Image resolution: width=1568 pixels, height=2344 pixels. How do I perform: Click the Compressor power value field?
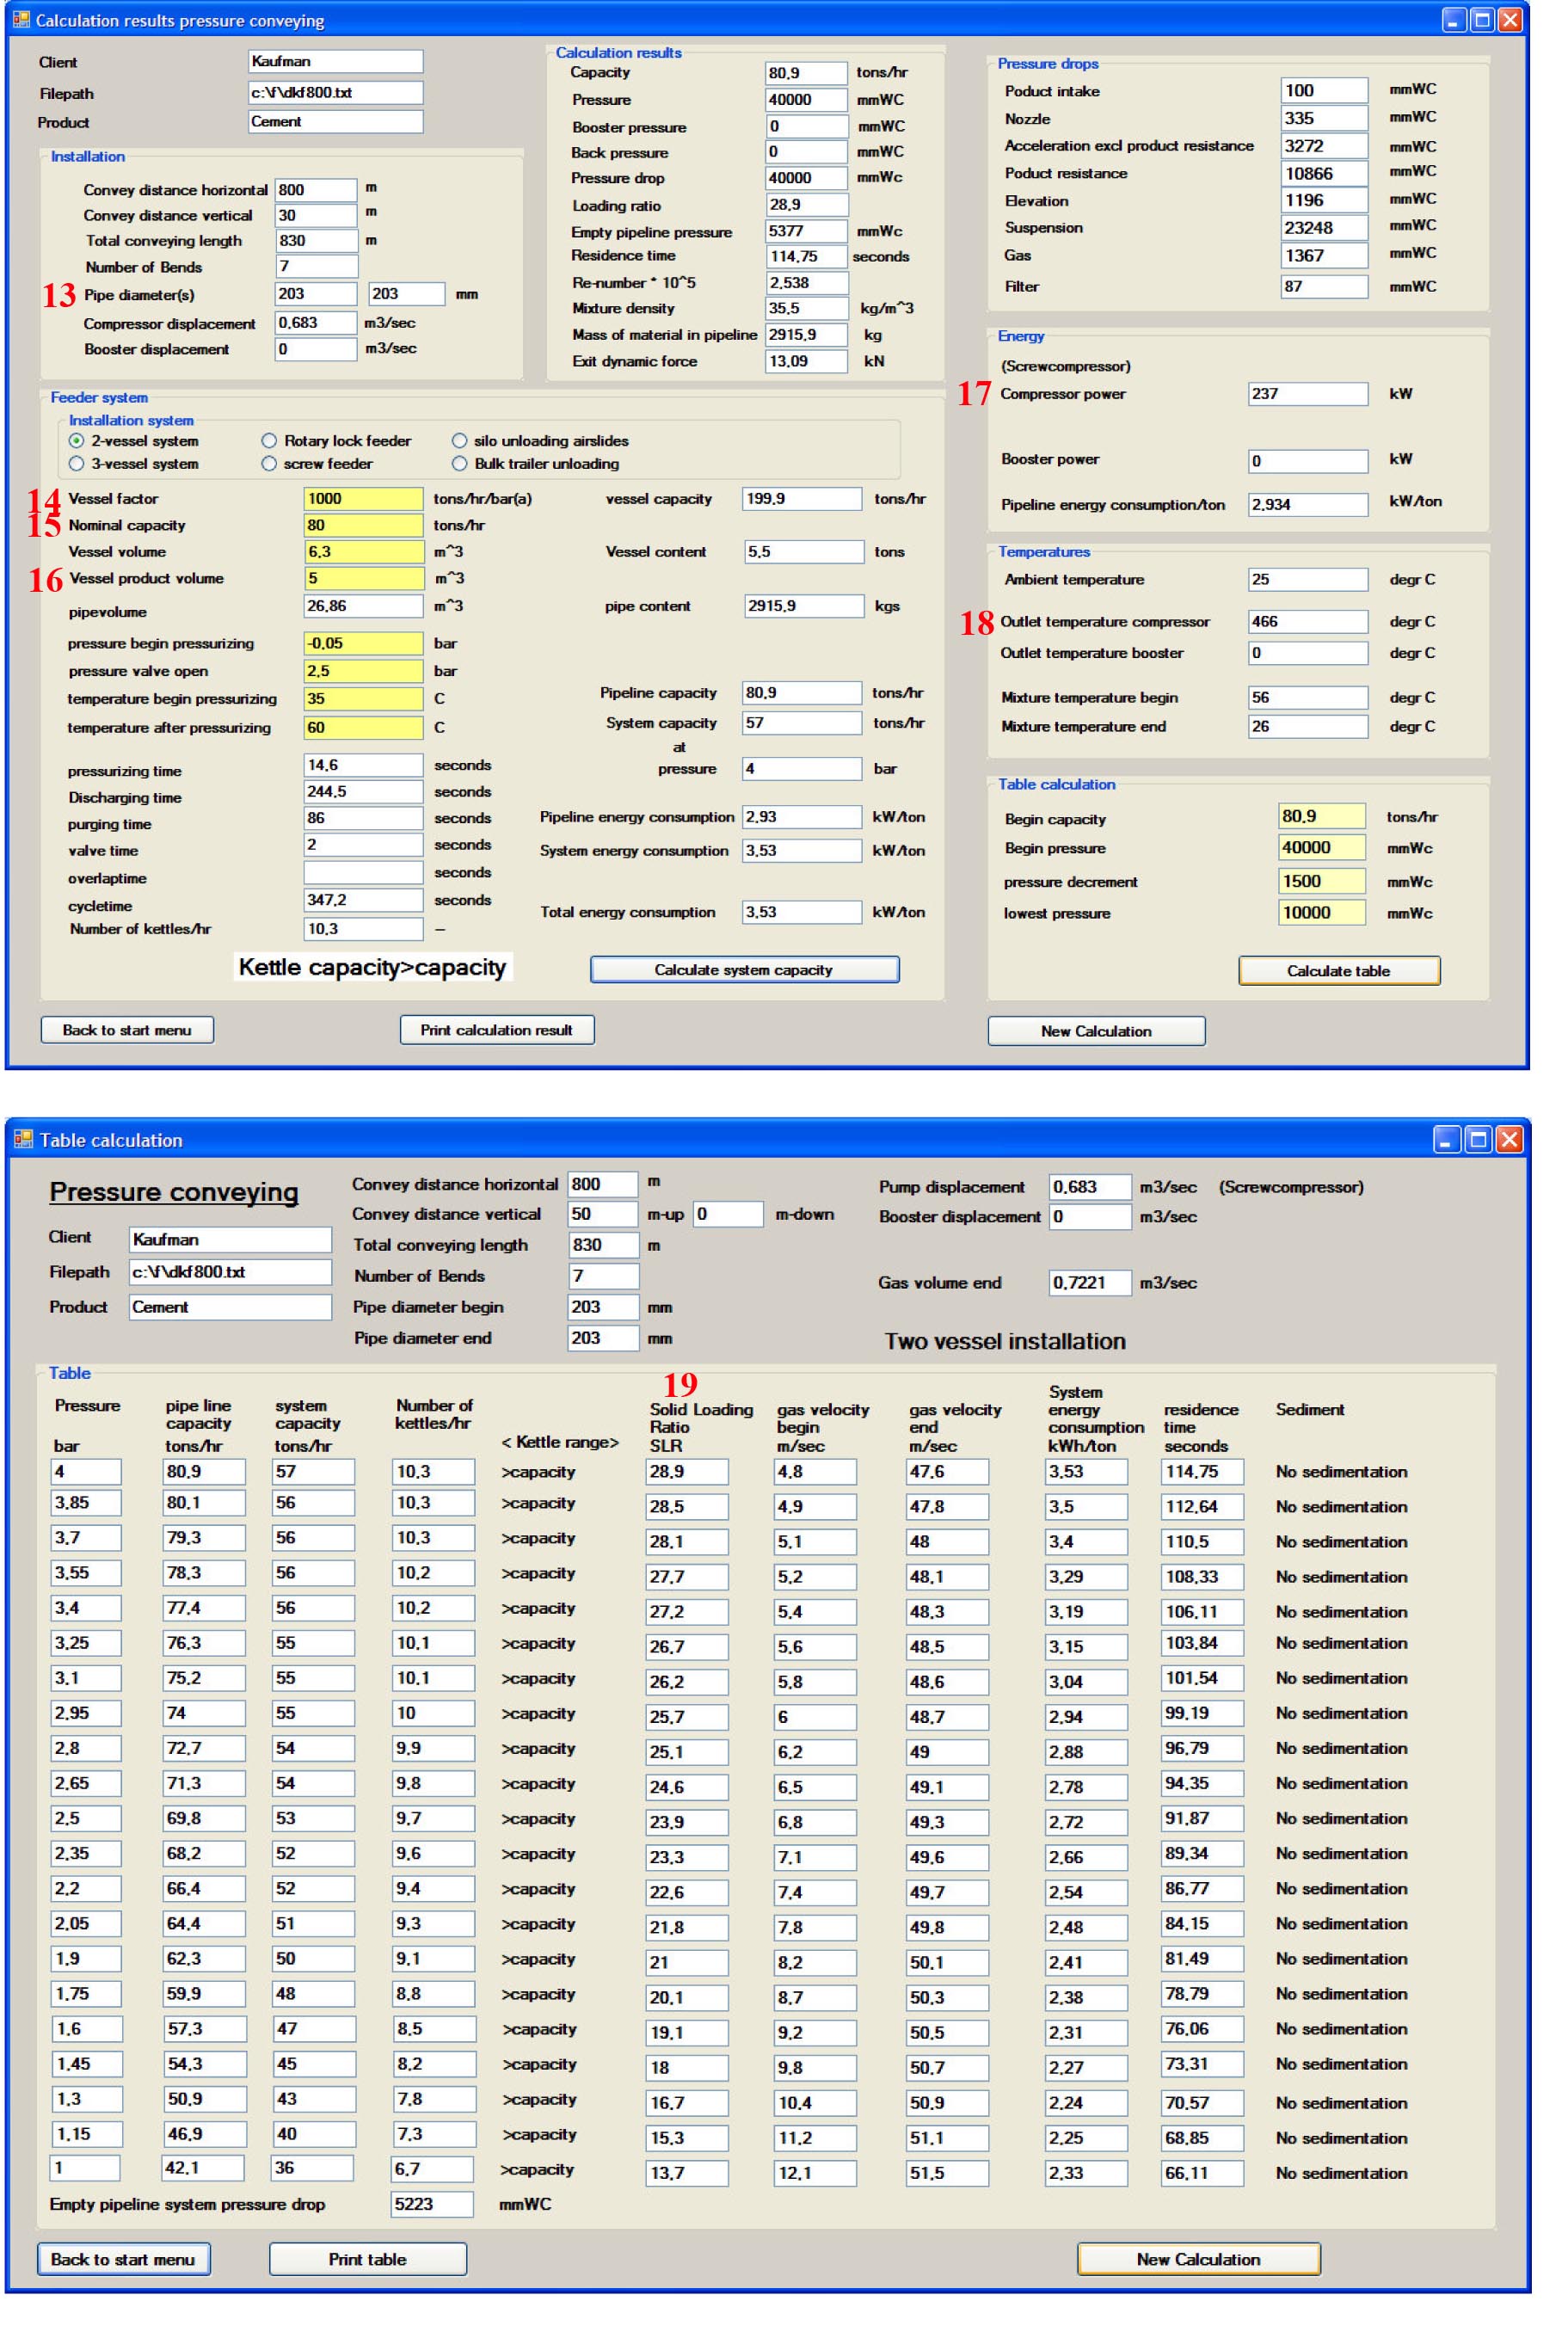pyautogui.click(x=1307, y=394)
